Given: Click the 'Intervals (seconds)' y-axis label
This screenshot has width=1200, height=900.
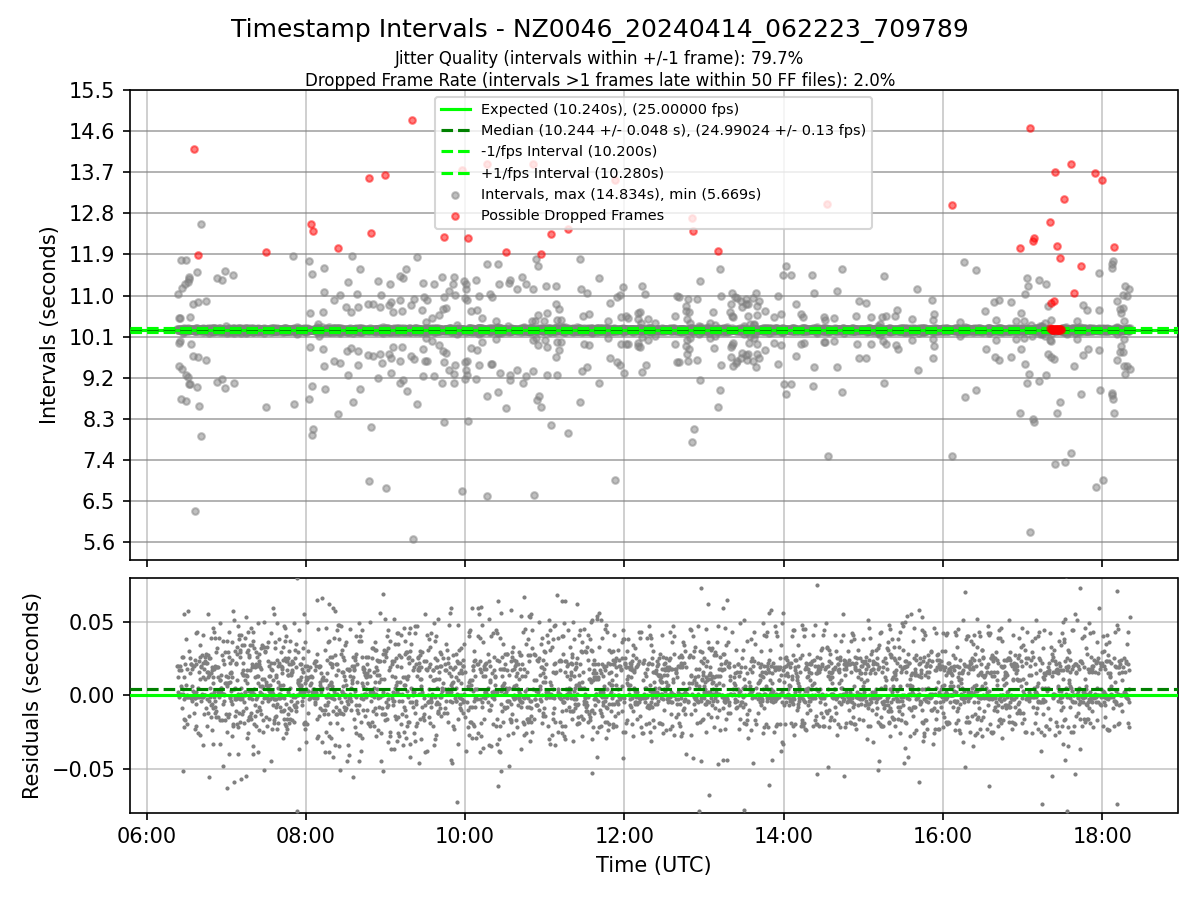Looking at the screenshot, I should pyautogui.click(x=48, y=325).
